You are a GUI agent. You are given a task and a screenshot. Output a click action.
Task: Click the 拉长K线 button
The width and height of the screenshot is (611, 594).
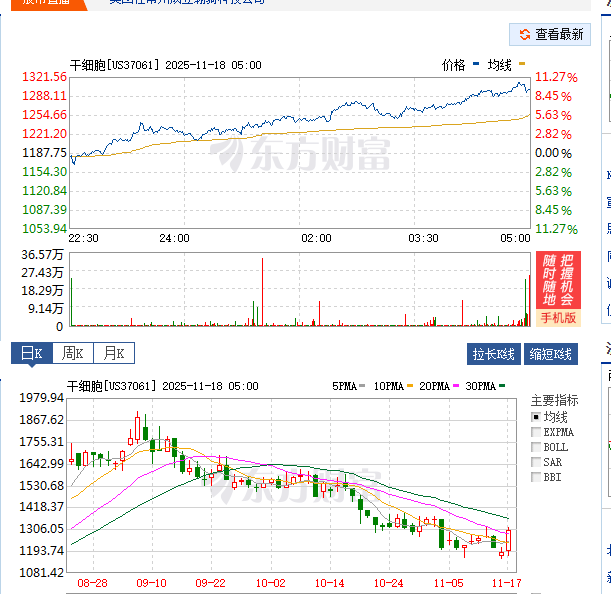coord(494,354)
